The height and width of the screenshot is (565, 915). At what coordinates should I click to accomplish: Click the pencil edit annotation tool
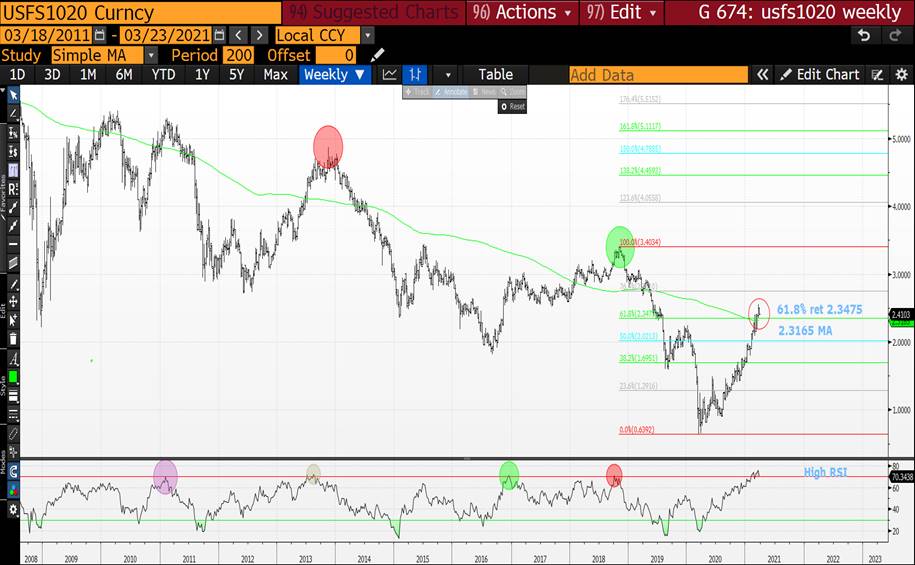(x=13, y=284)
